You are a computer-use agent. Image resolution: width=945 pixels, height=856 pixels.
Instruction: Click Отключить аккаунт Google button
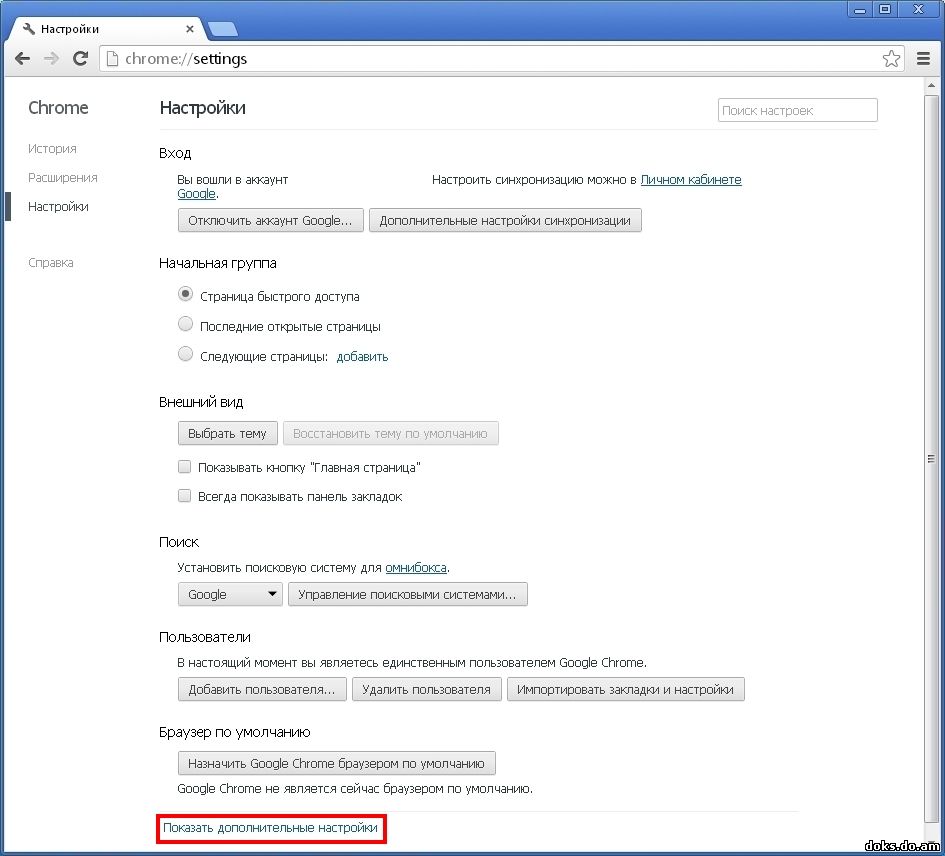click(x=271, y=220)
